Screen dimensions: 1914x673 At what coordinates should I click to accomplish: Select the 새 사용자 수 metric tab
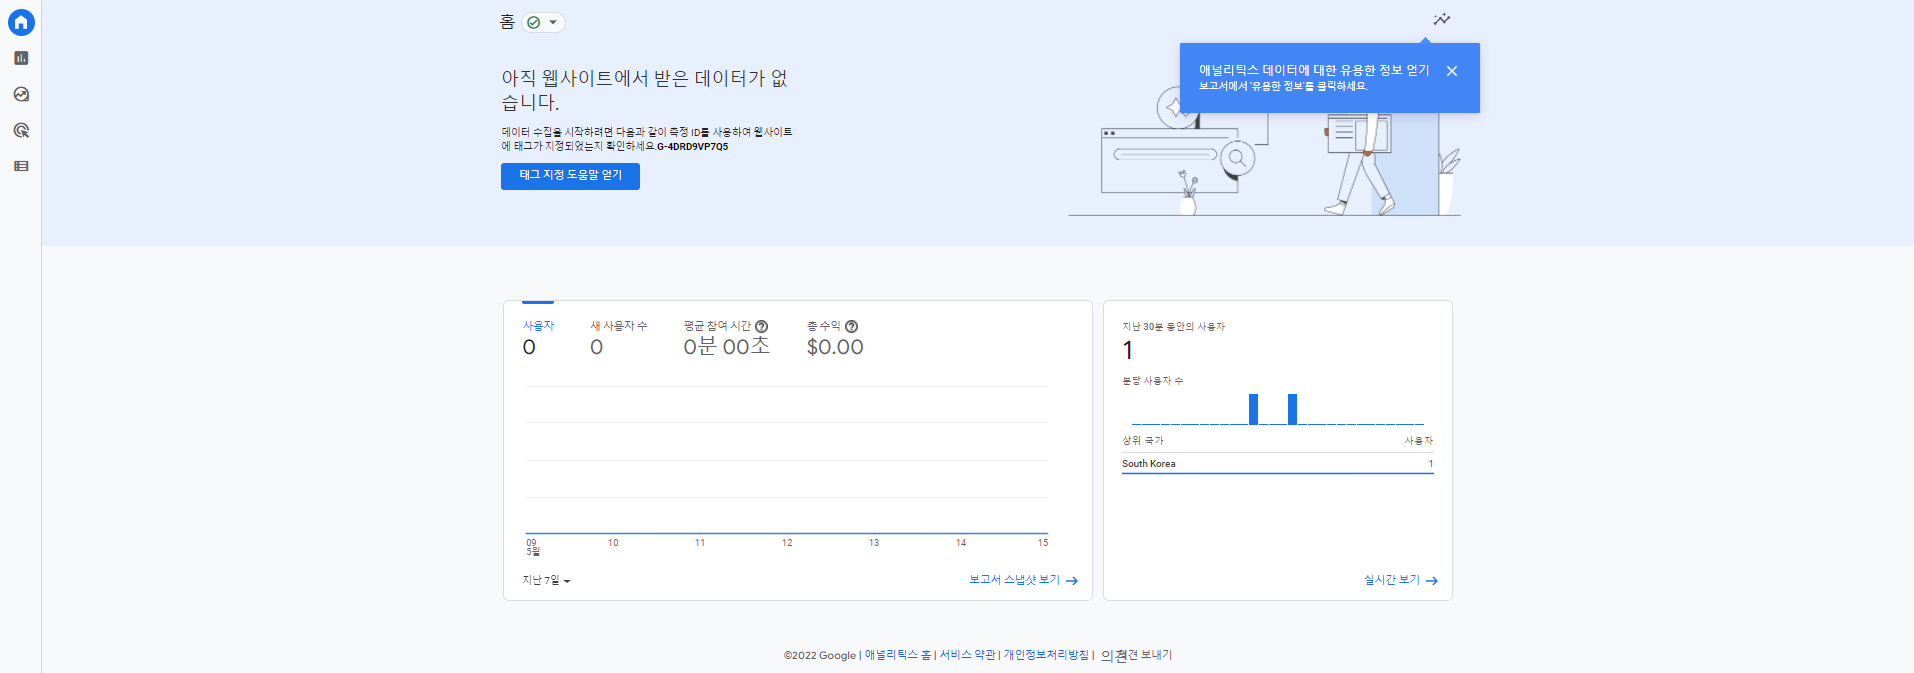(x=618, y=337)
